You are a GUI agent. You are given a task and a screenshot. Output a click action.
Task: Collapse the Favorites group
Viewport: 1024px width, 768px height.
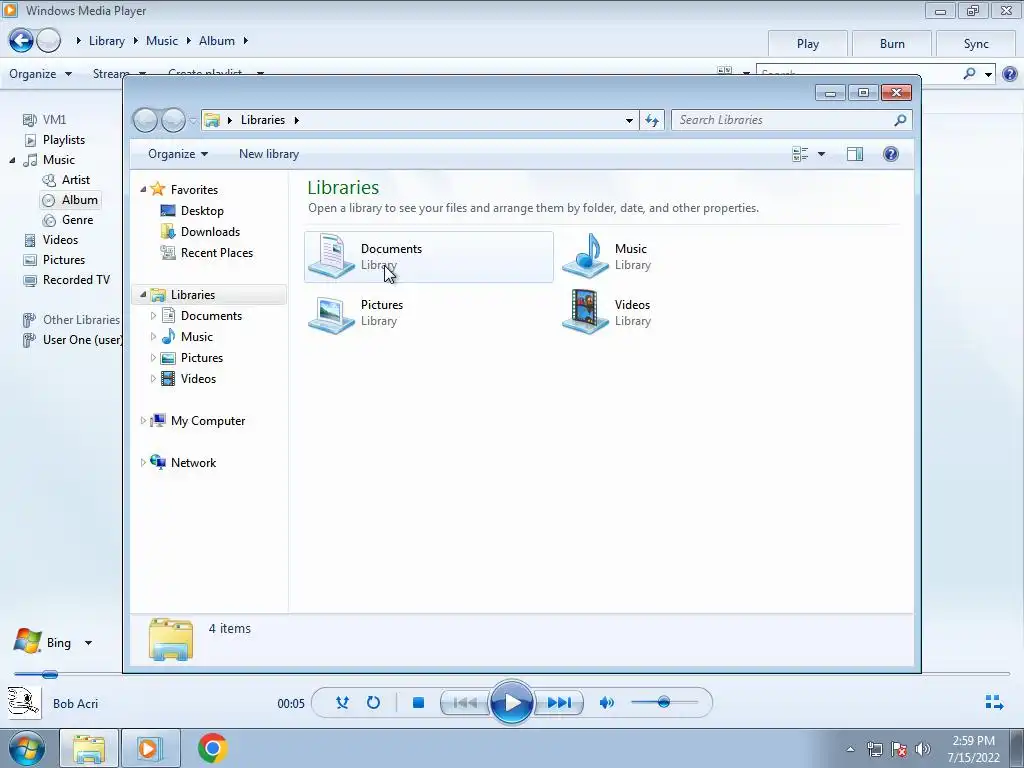pyautogui.click(x=143, y=189)
